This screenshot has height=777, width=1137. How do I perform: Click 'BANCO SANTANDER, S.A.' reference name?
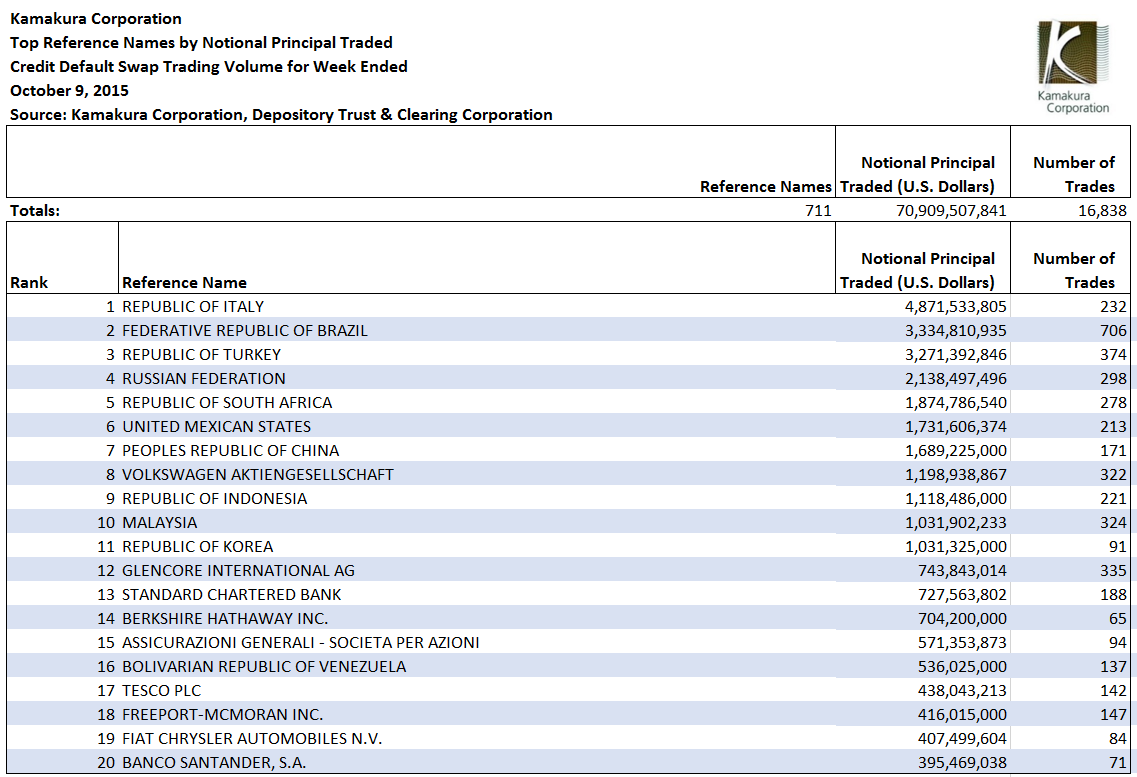214,761
